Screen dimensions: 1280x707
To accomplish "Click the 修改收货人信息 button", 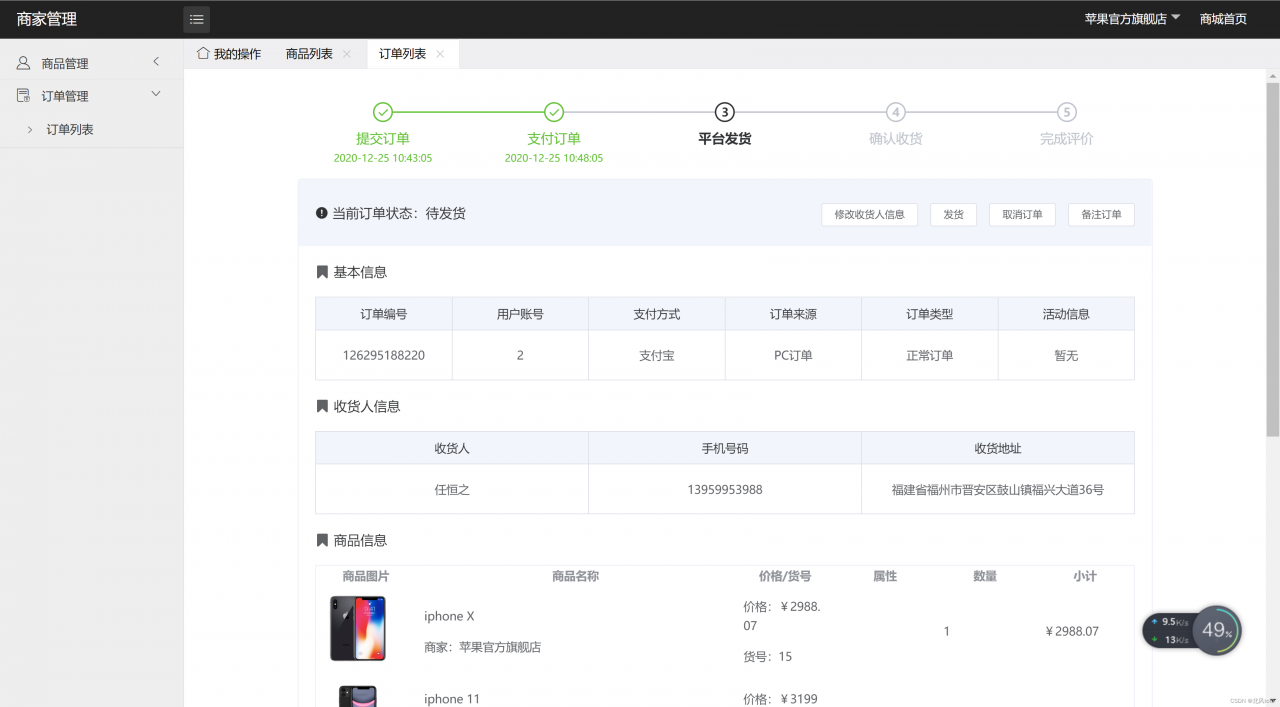I will 869,214.
